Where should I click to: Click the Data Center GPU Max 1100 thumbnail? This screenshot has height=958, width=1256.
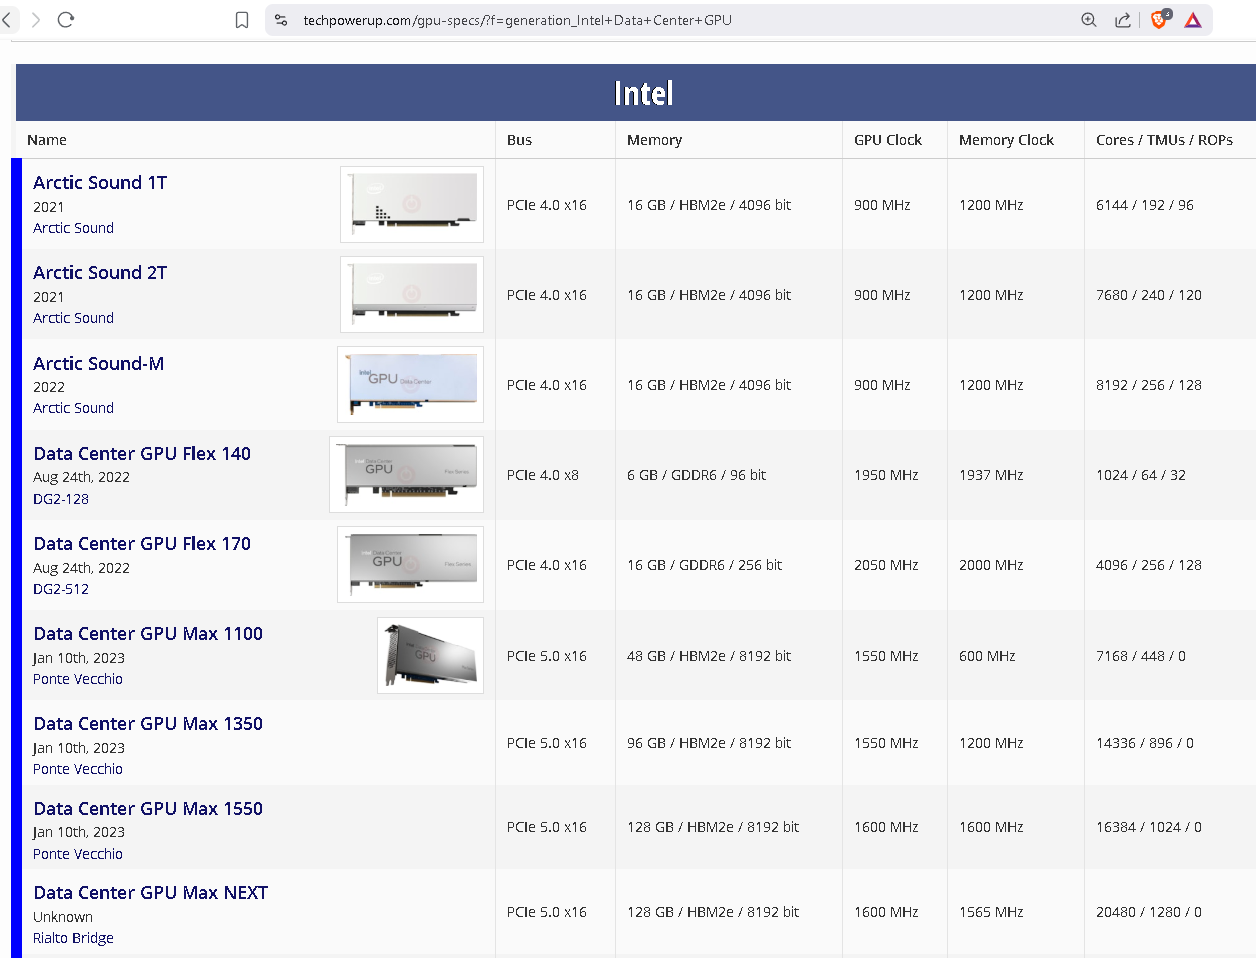pyautogui.click(x=430, y=655)
